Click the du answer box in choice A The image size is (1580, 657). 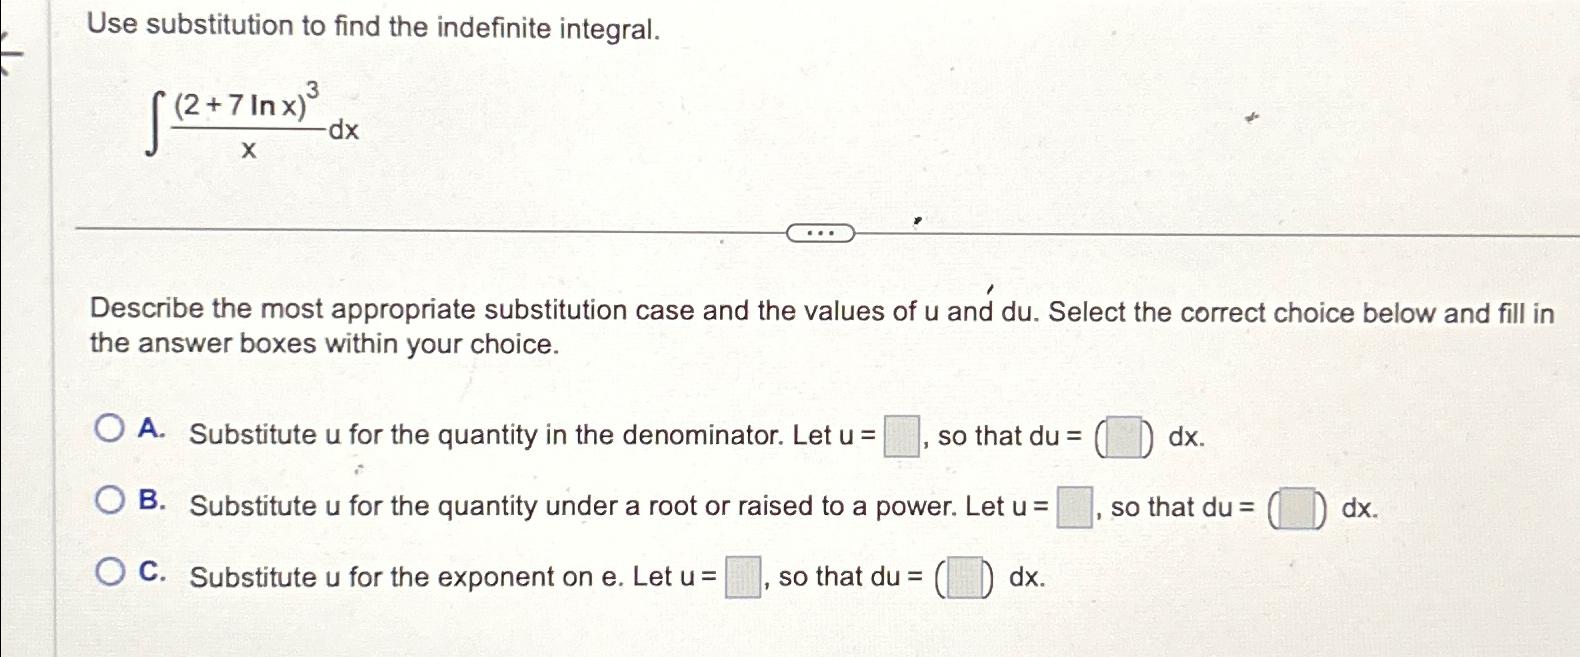tap(1122, 437)
